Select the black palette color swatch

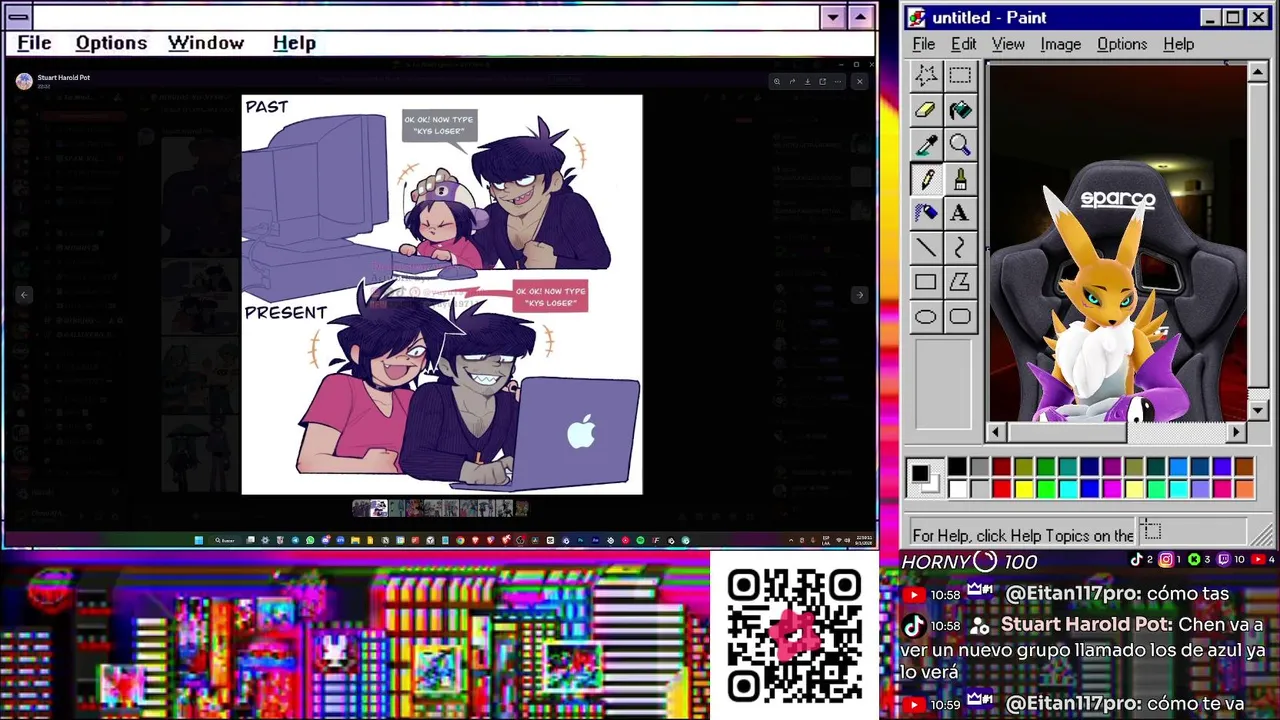(x=957, y=466)
